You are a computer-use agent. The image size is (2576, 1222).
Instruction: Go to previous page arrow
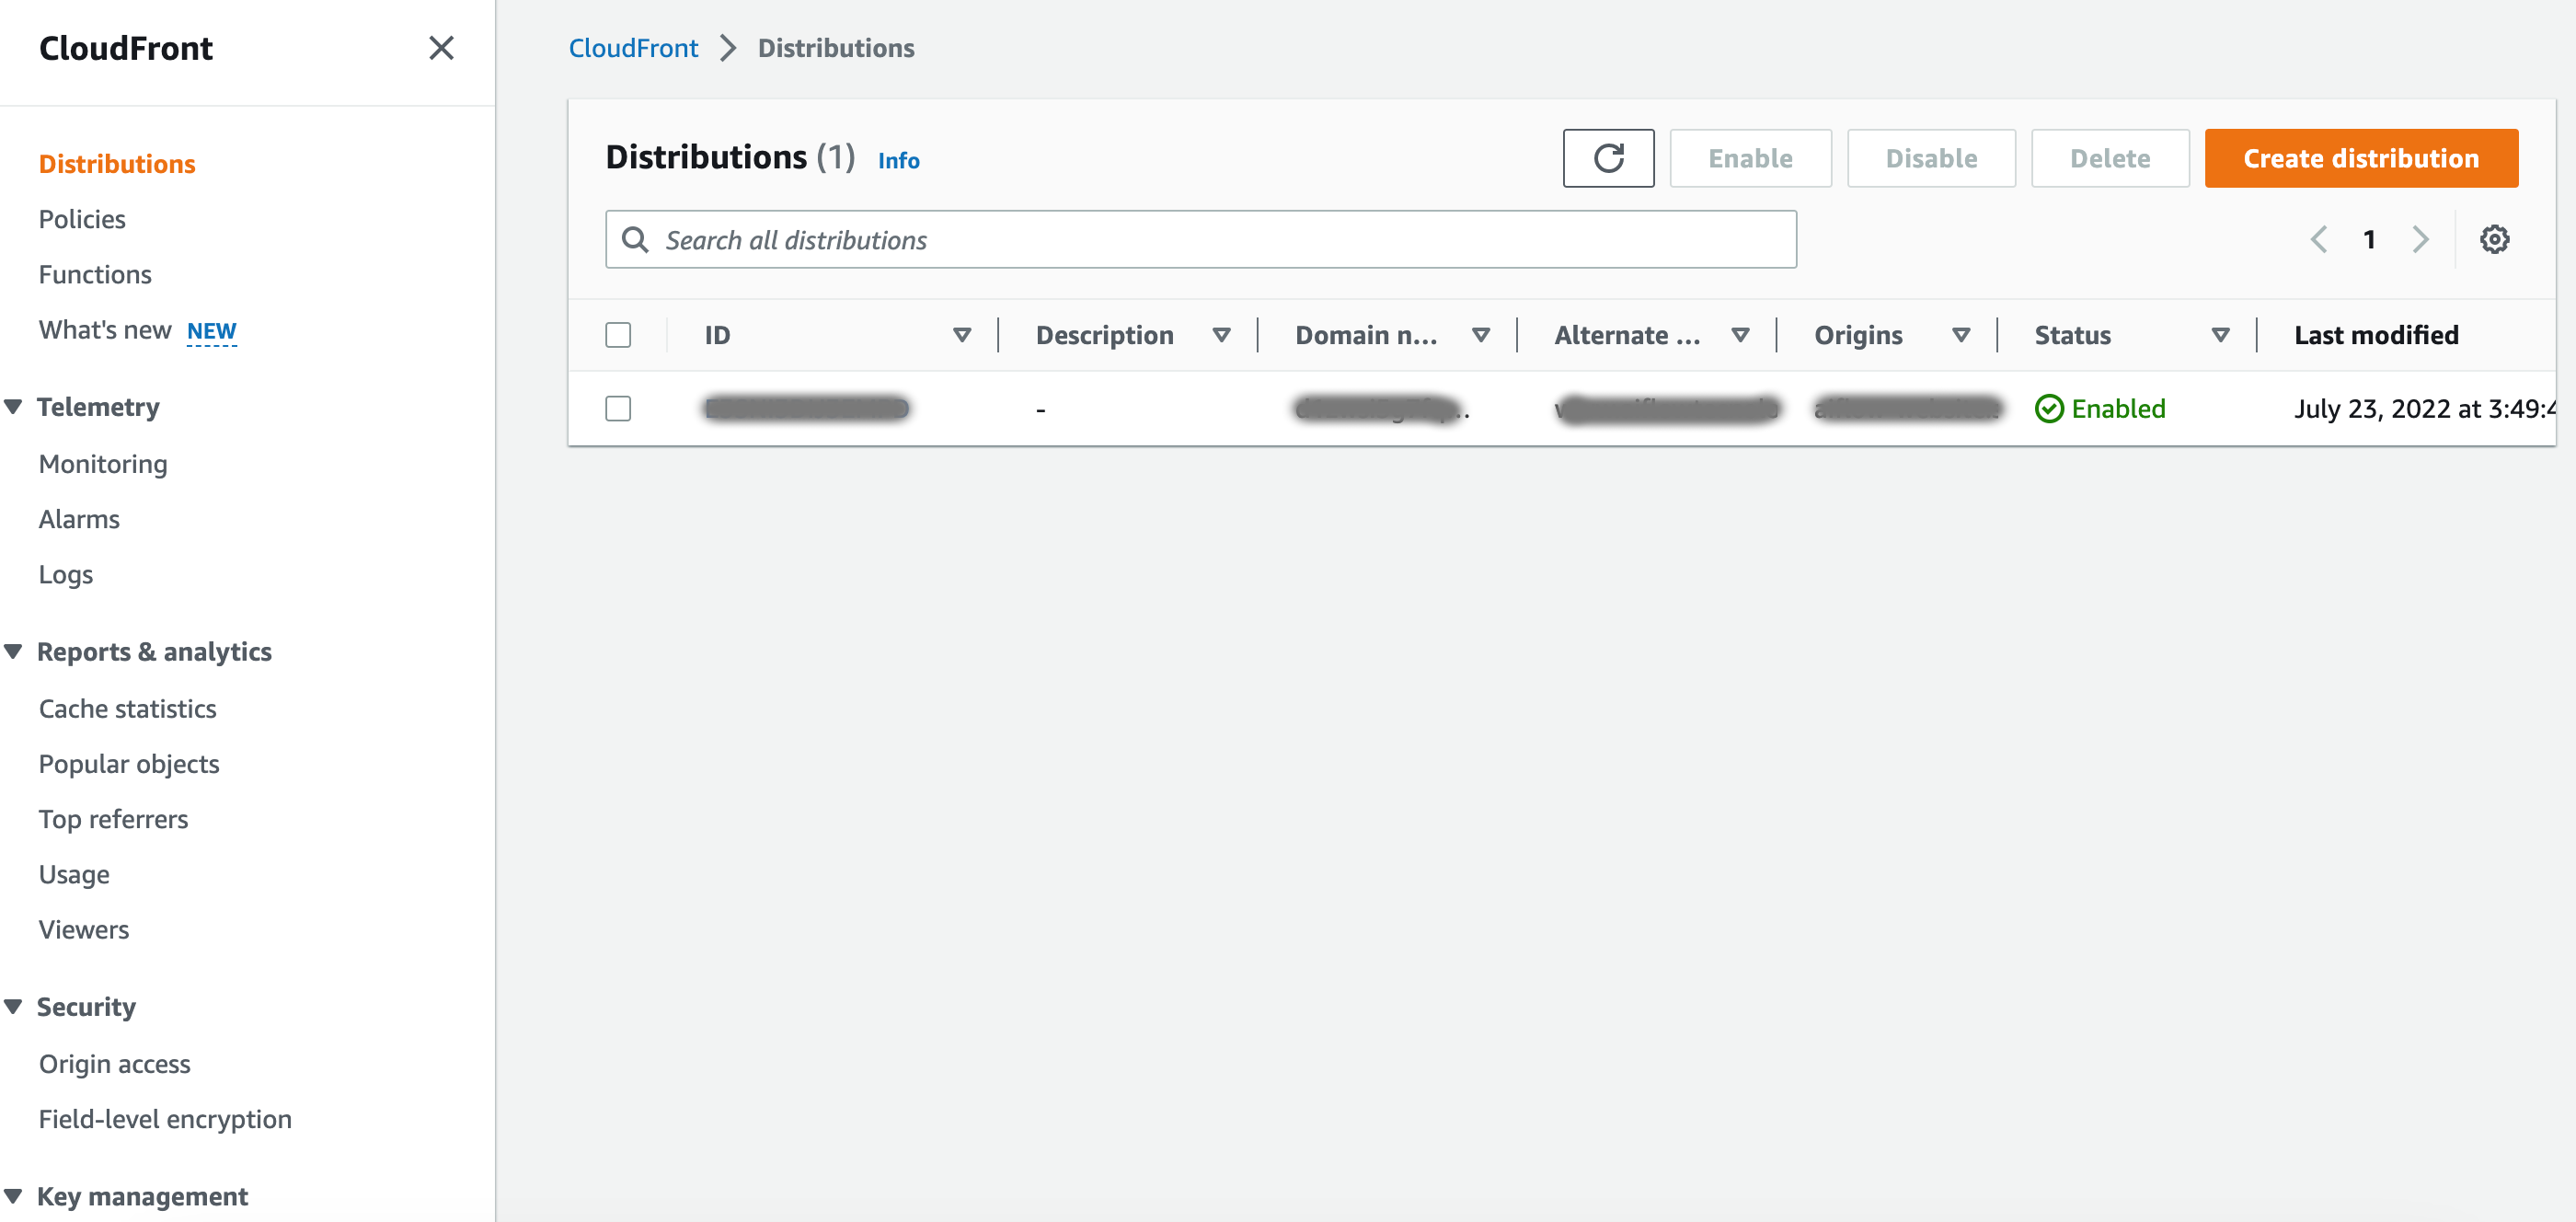pyautogui.click(x=2318, y=239)
